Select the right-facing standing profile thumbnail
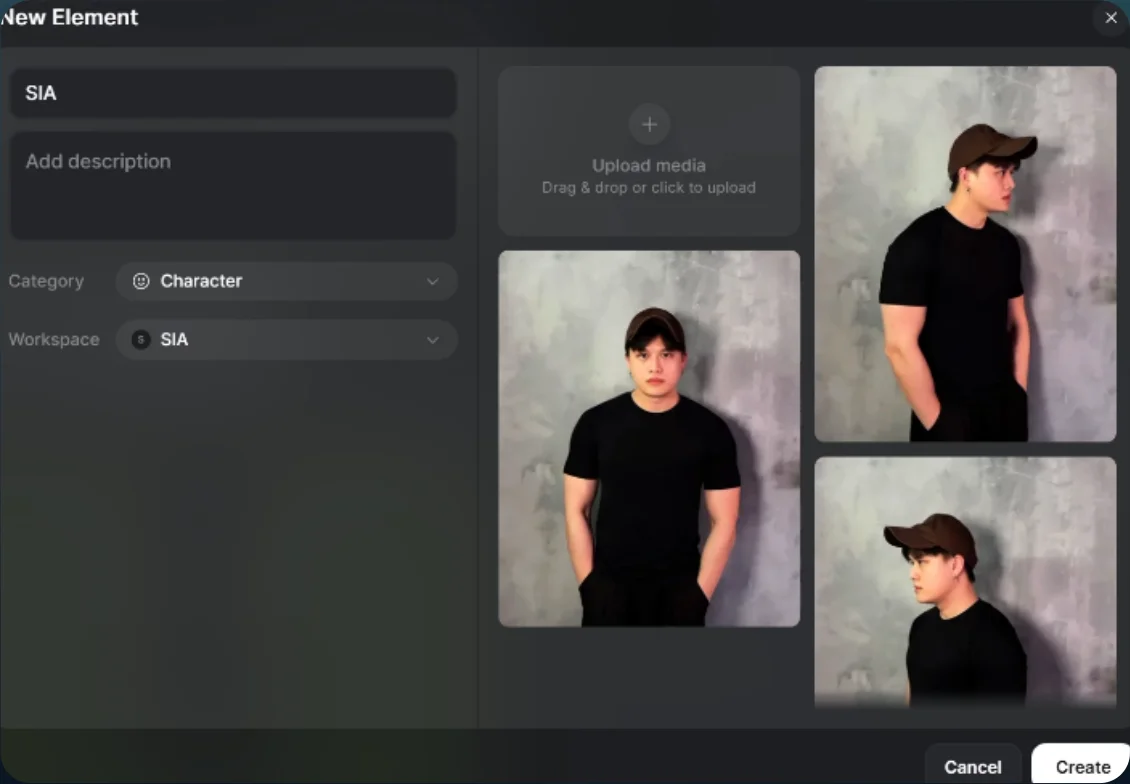 point(965,254)
